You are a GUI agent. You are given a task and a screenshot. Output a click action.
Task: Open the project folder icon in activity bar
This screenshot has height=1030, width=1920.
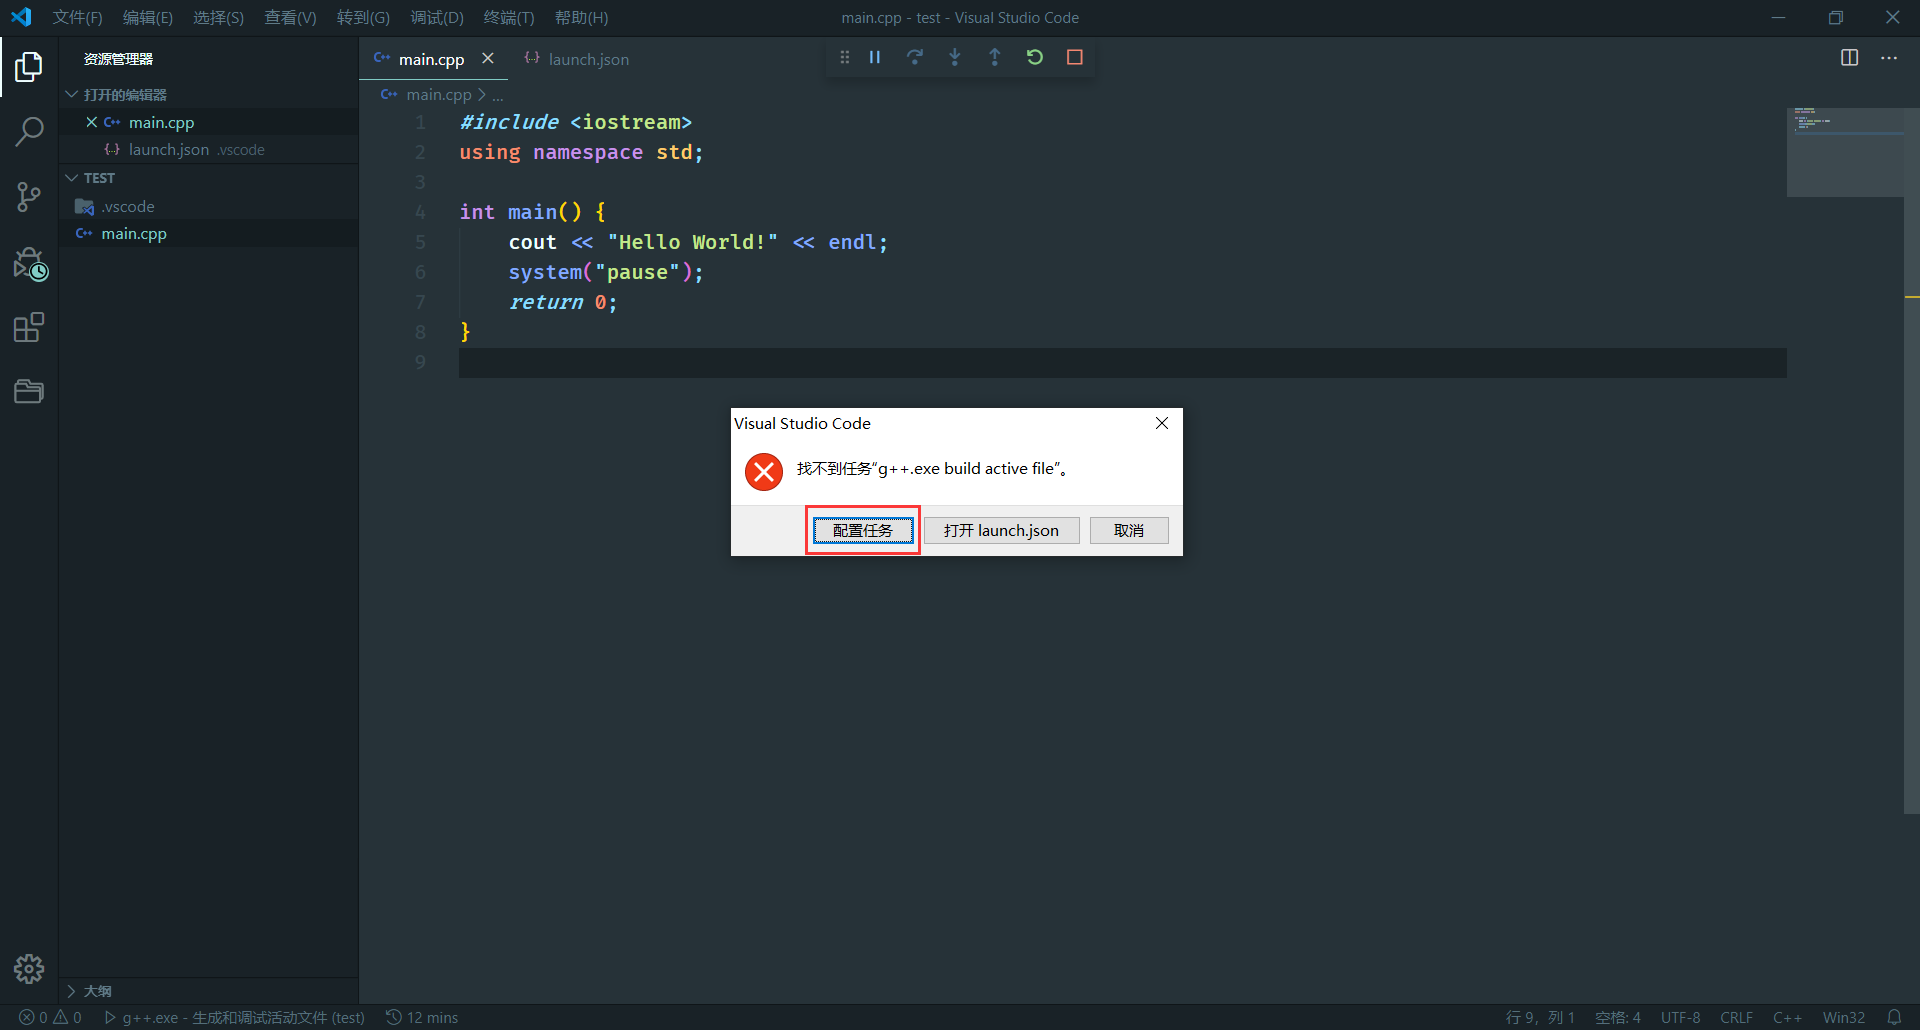(29, 391)
